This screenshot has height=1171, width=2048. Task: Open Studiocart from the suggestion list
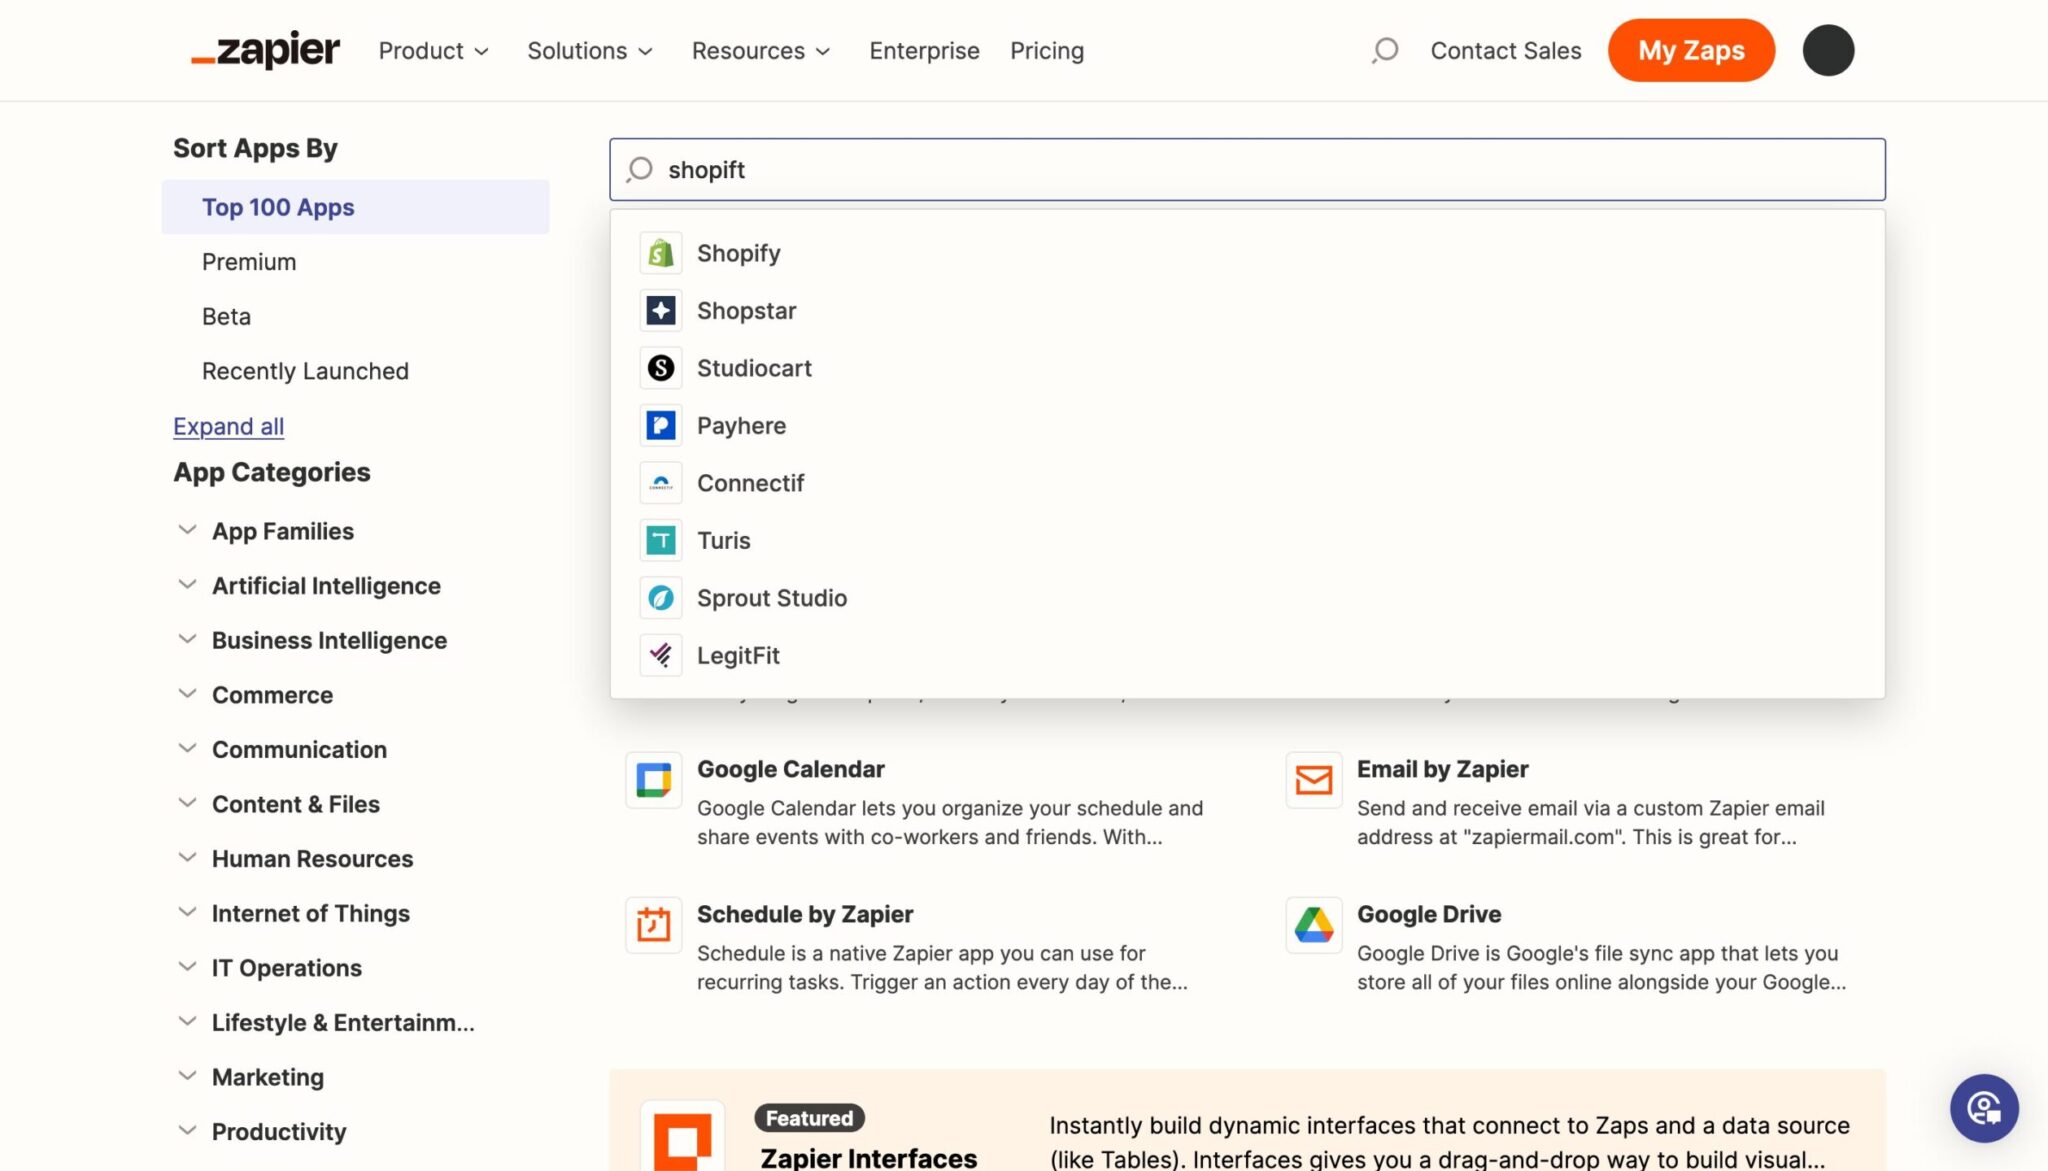click(x=660, y=368)
